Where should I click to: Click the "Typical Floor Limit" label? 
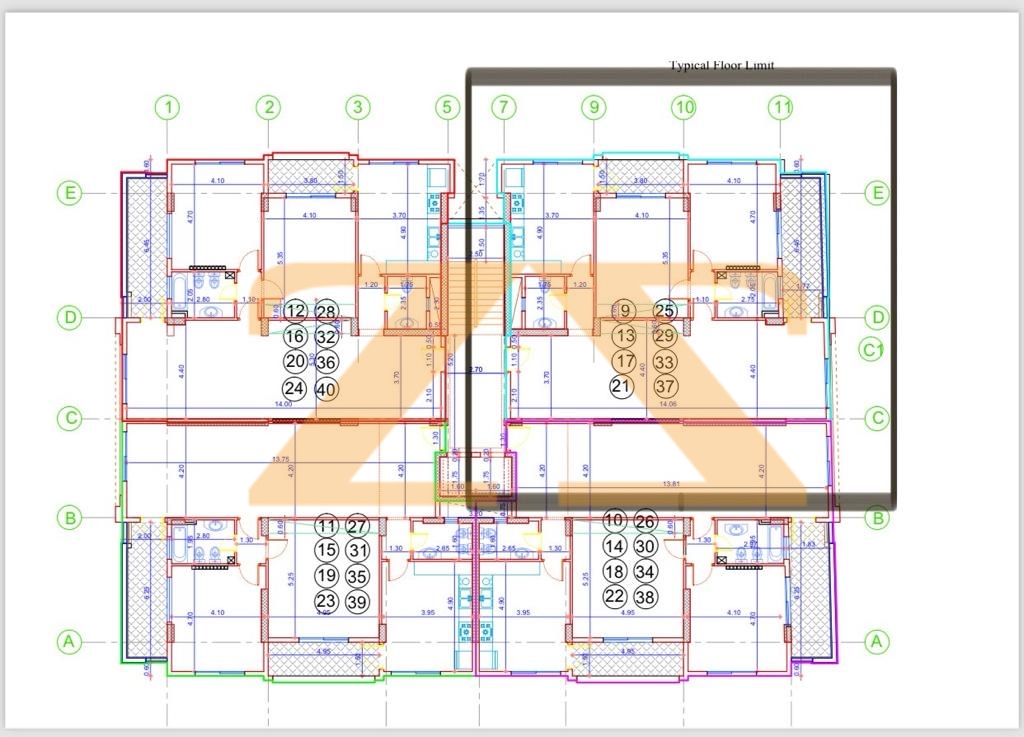(x=721, y=65)
